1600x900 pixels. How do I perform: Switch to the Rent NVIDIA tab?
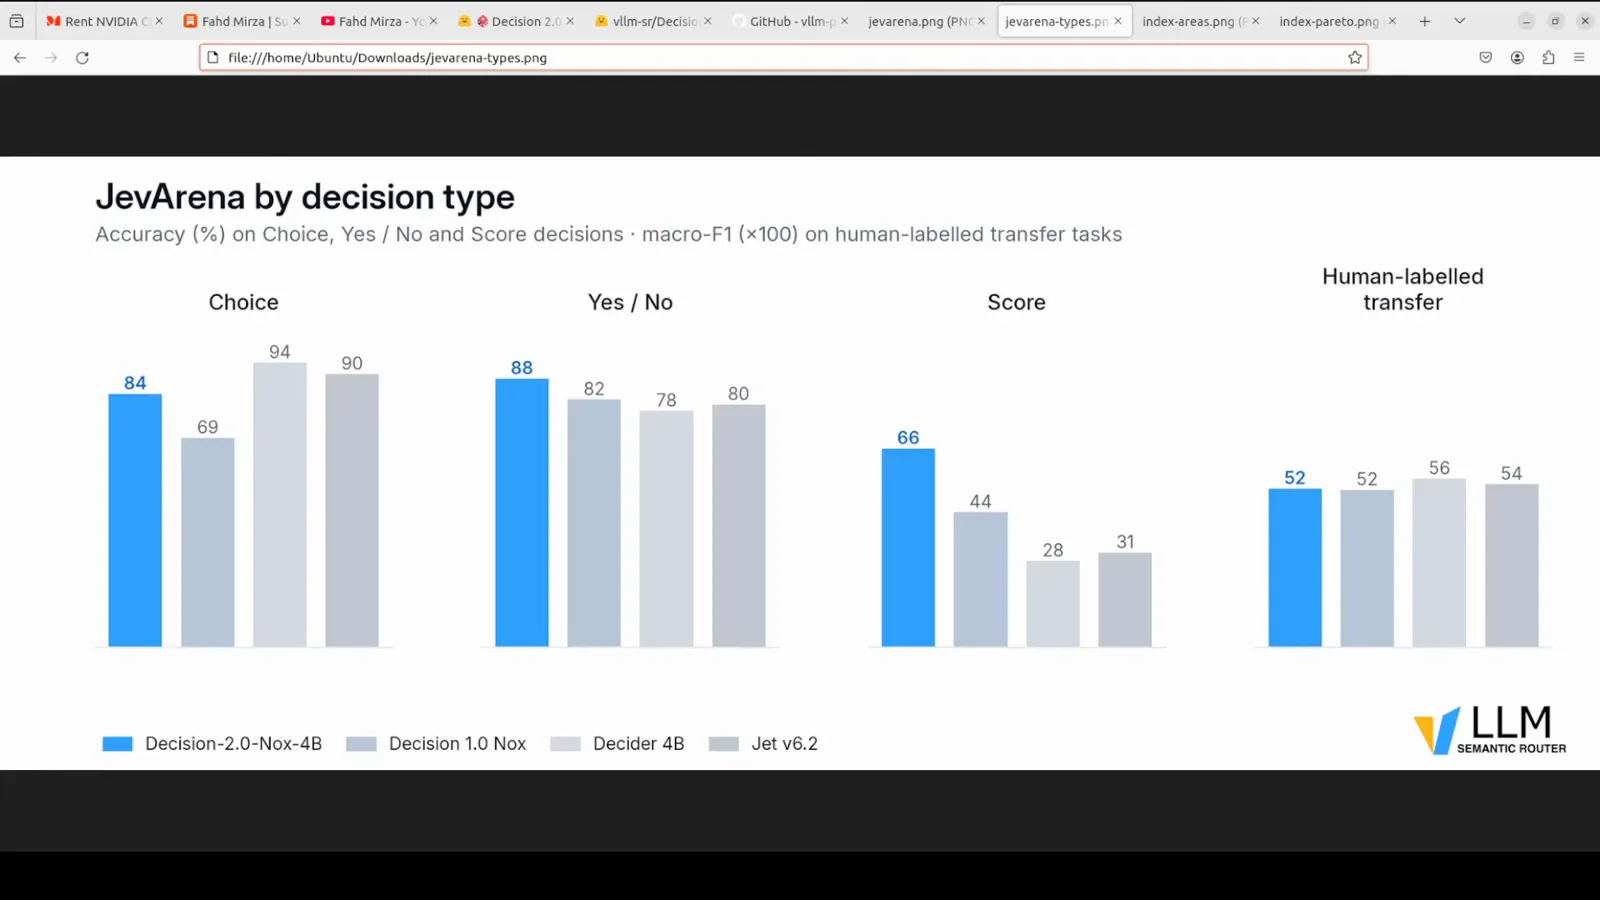tap(104, 21)
